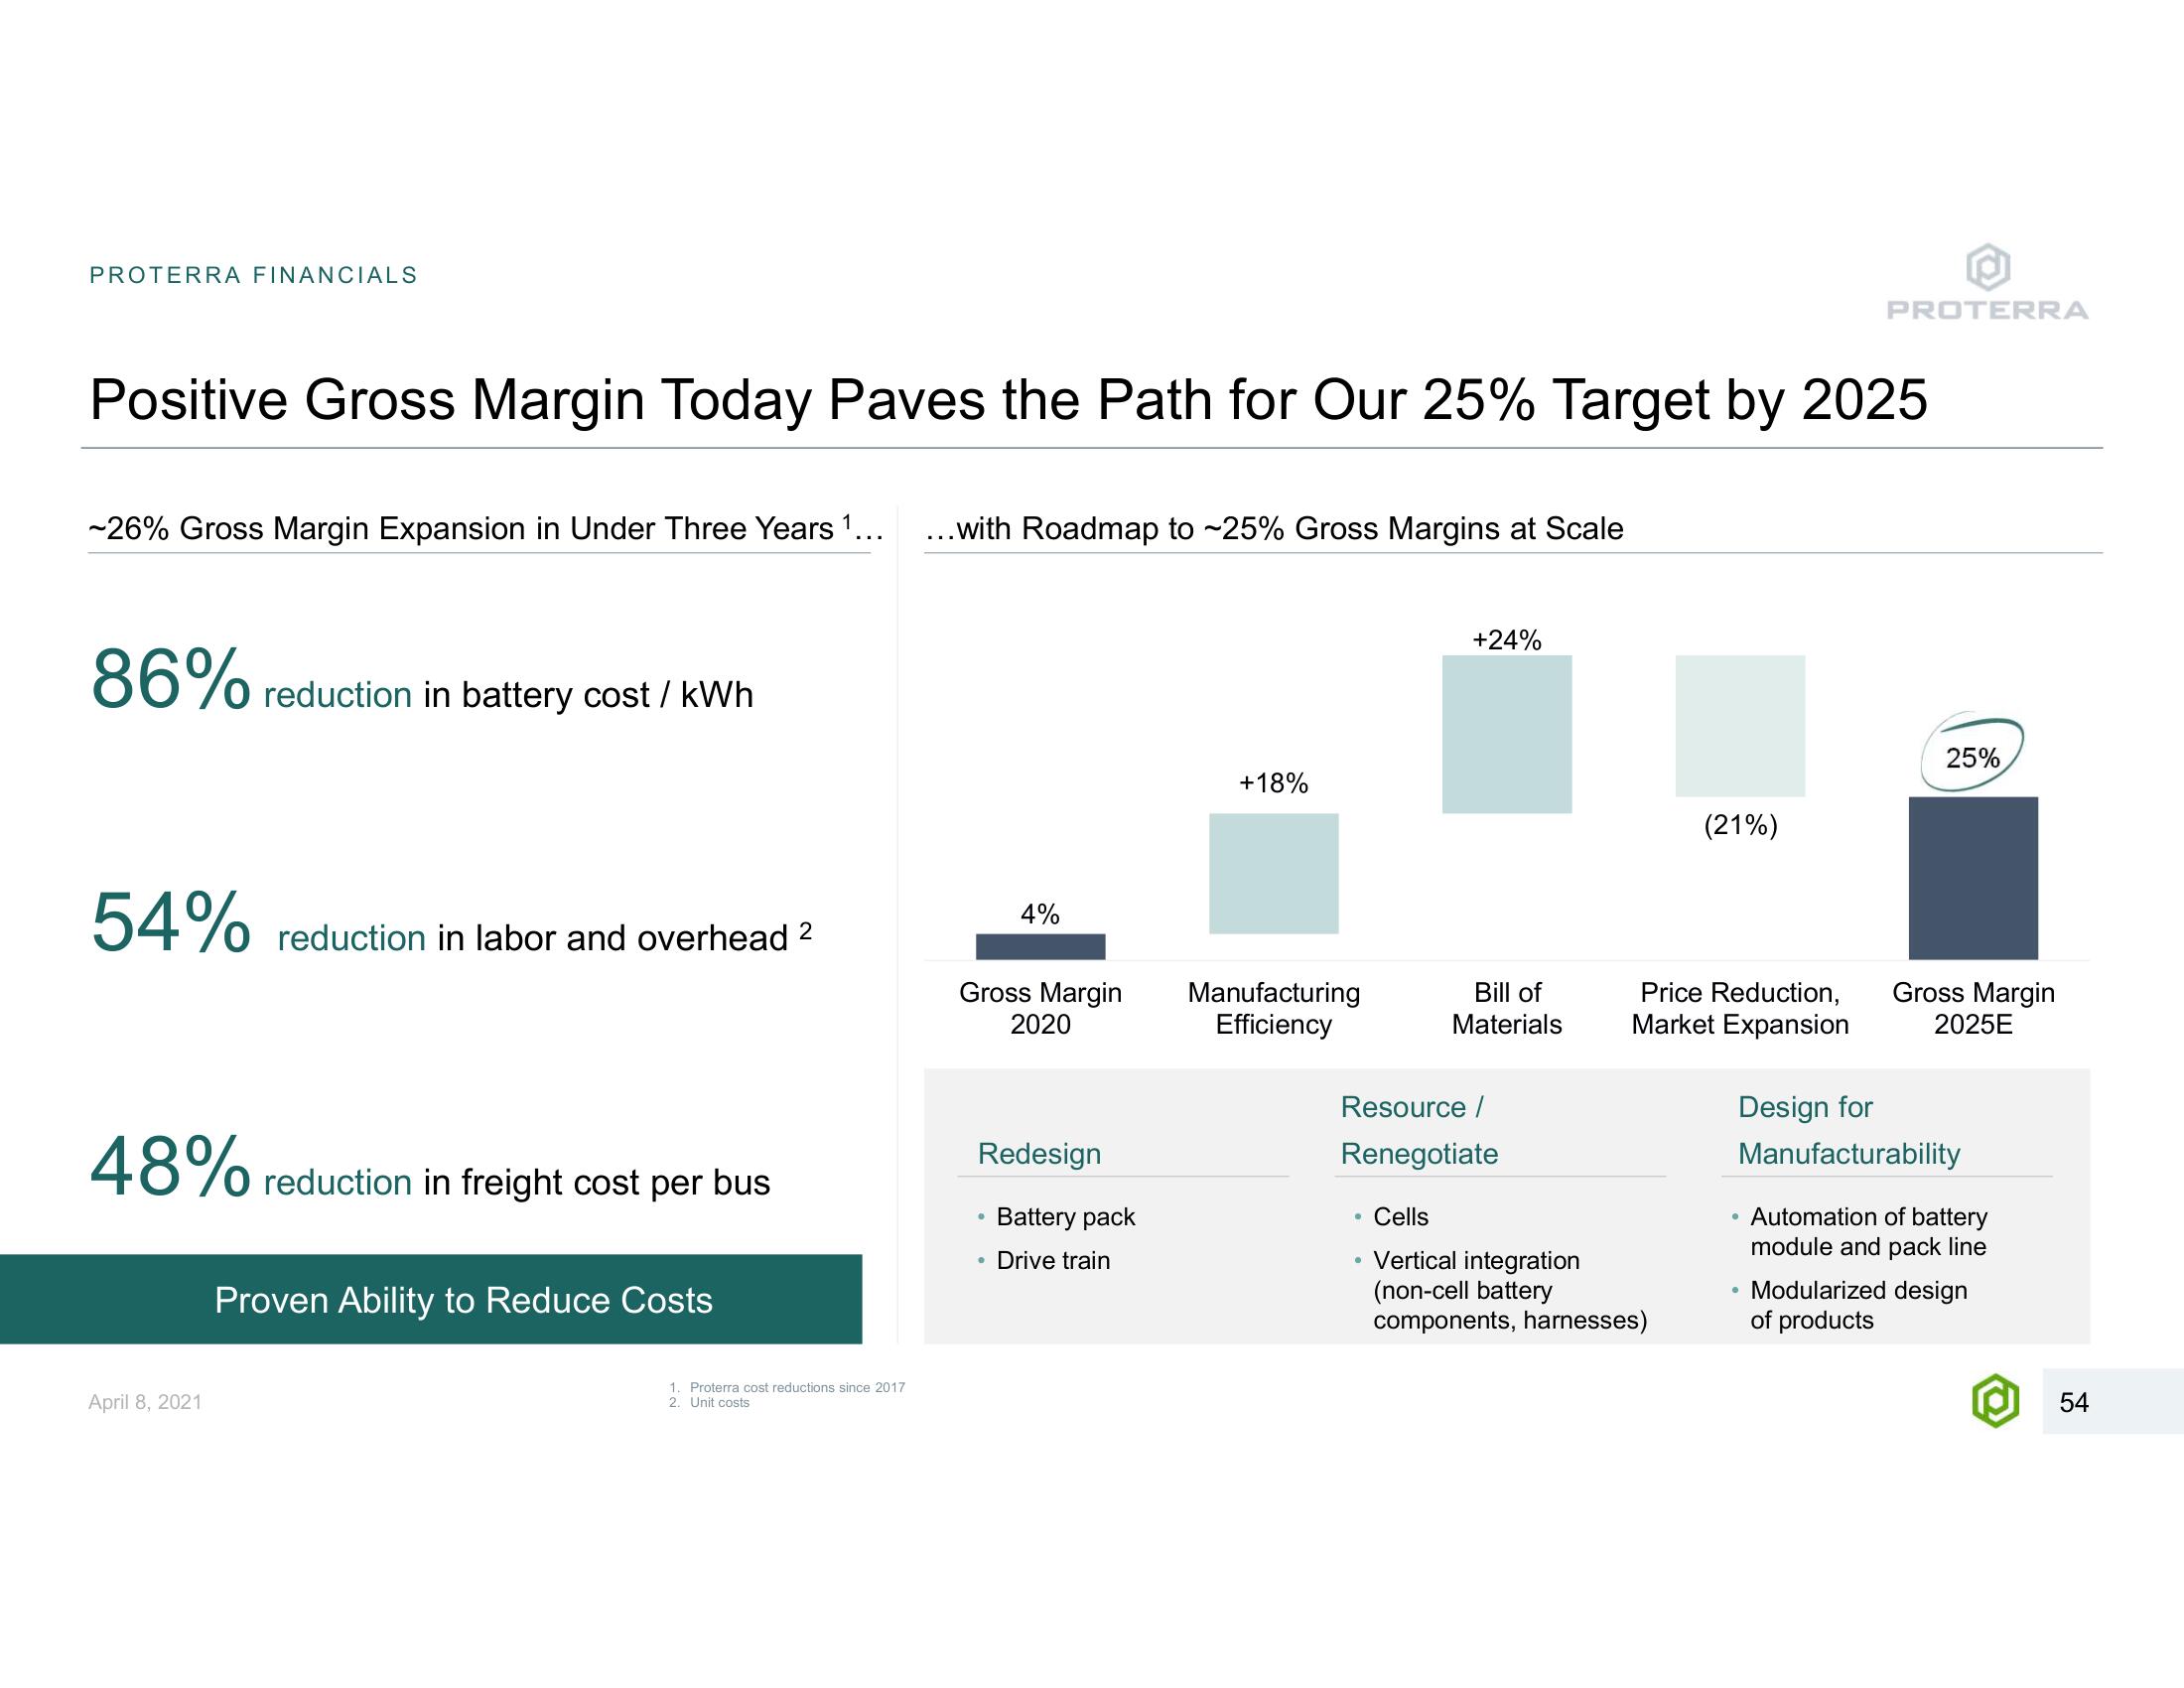Click the 'Vertical integration' bullet
Screen dimensions: 2184x1688
click(x=1510, y=1290)
